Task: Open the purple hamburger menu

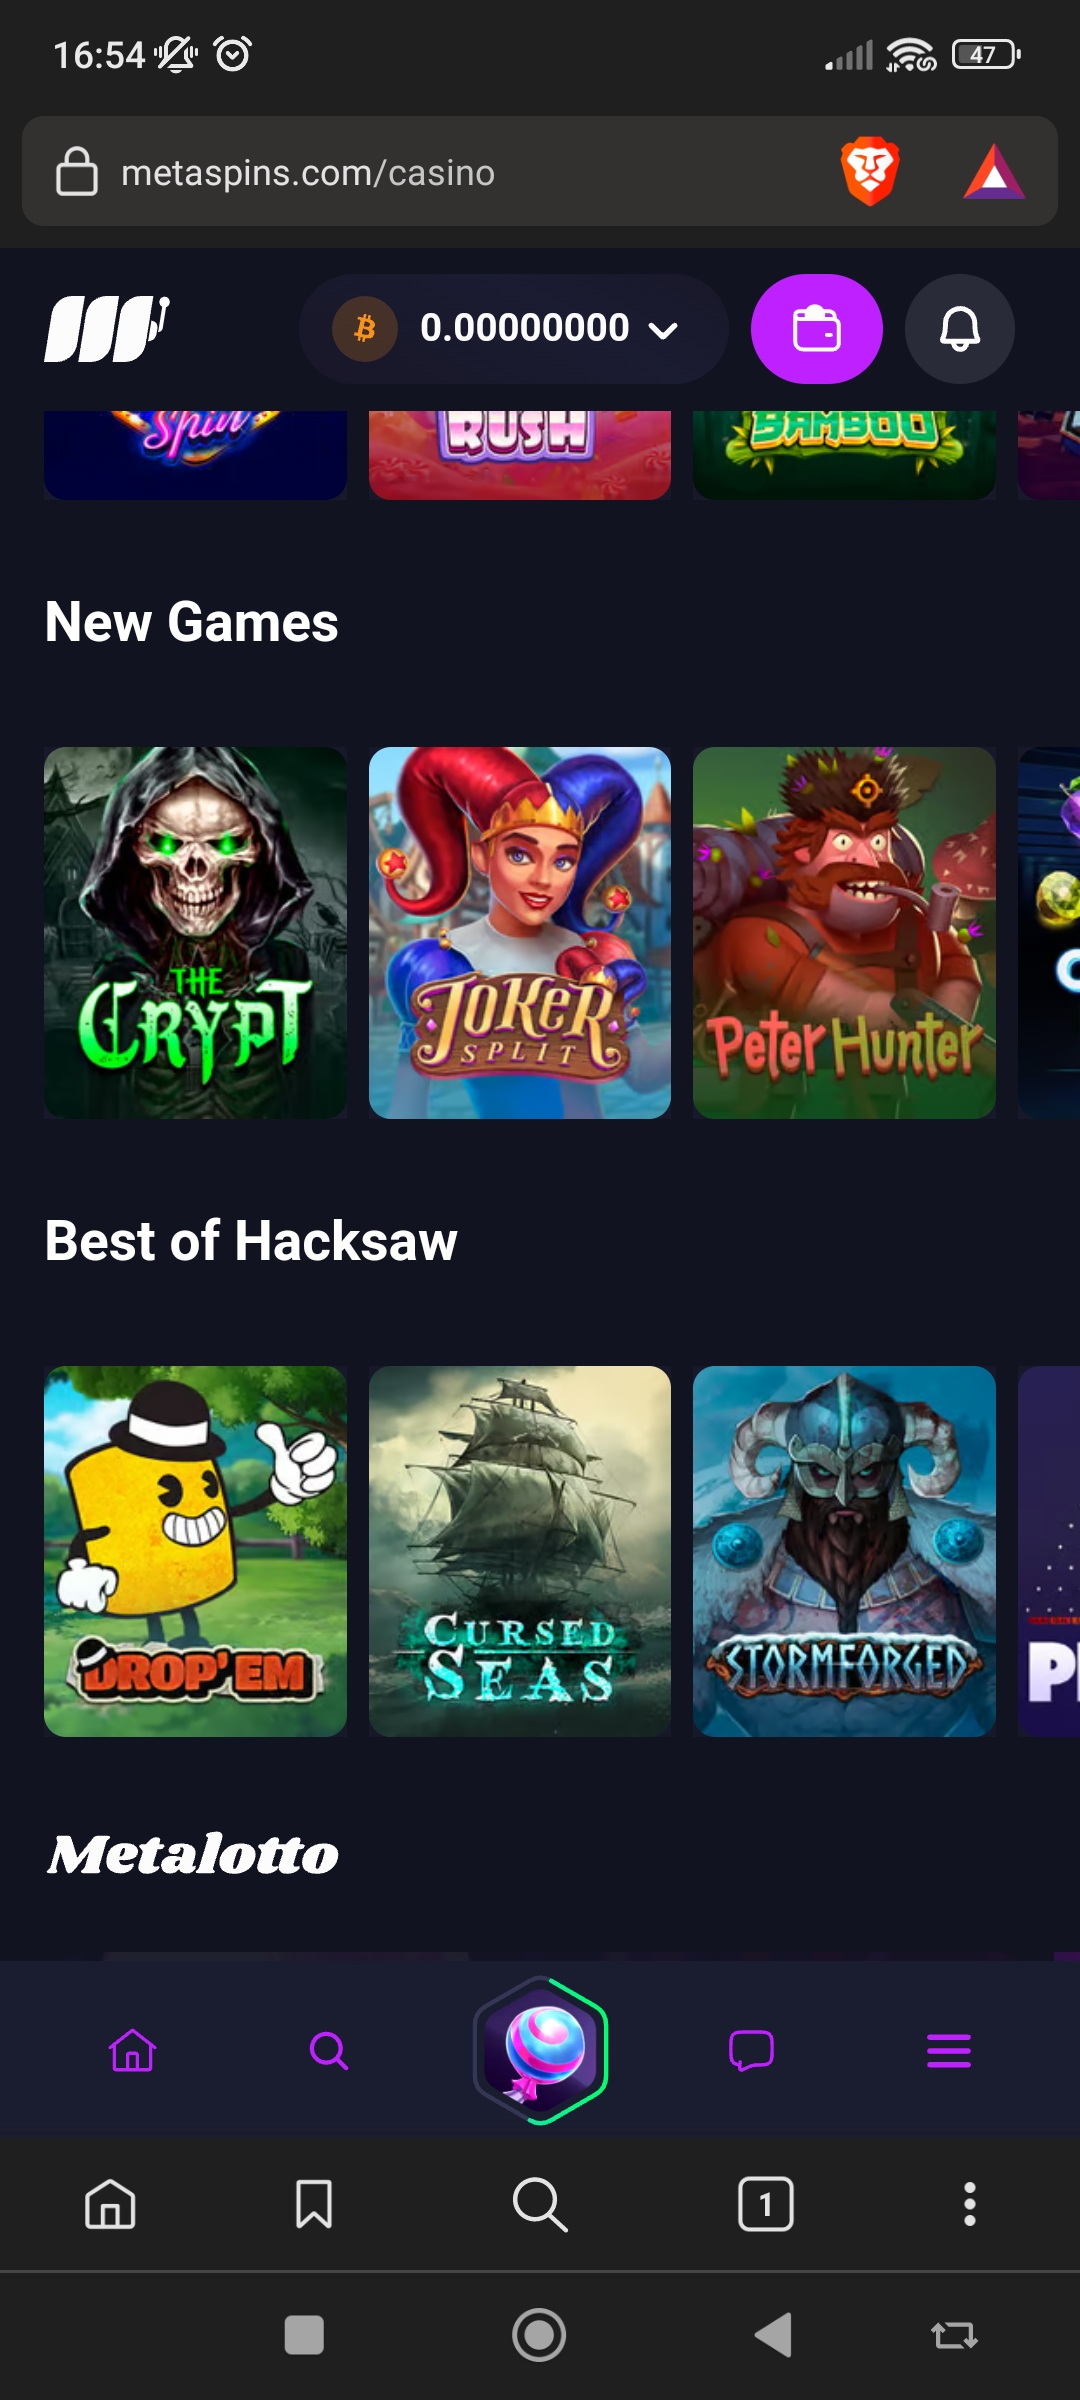Action: click(949, 2051)
